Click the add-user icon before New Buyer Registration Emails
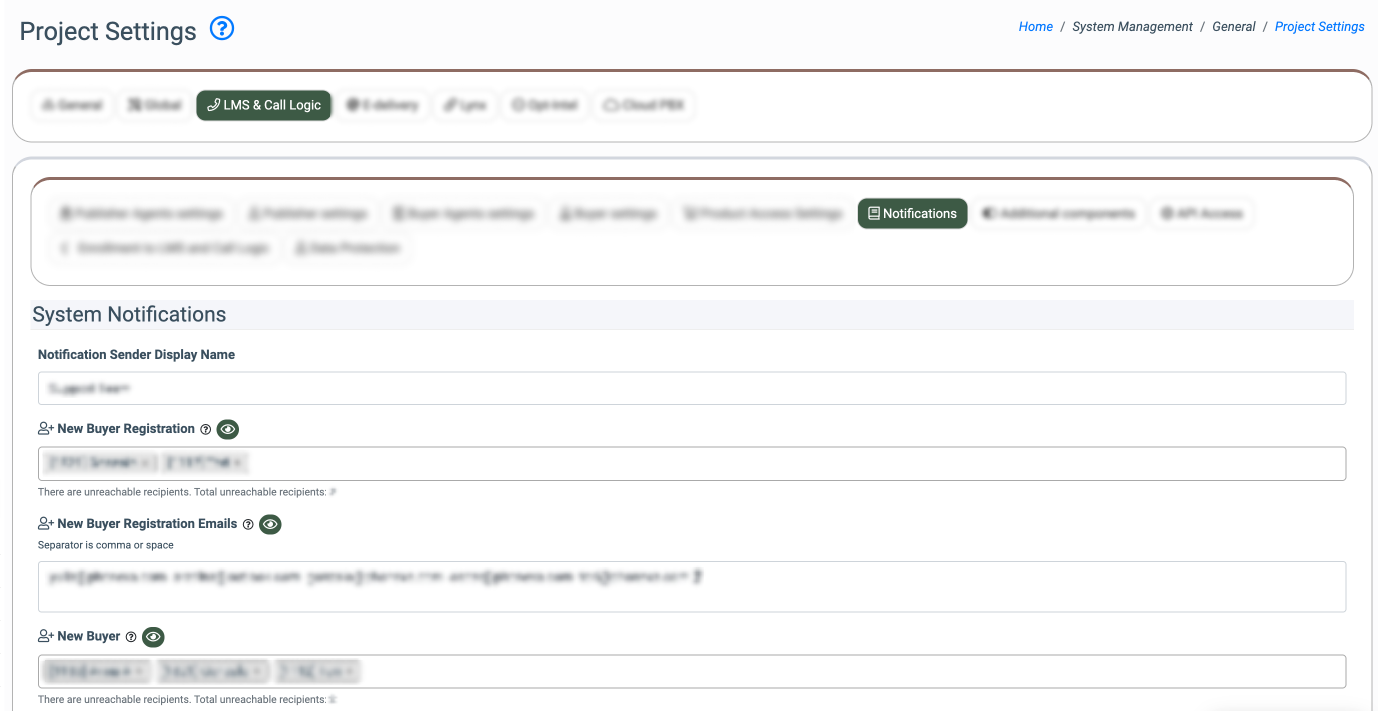1378x711 pixels. [x=45, y=524]
